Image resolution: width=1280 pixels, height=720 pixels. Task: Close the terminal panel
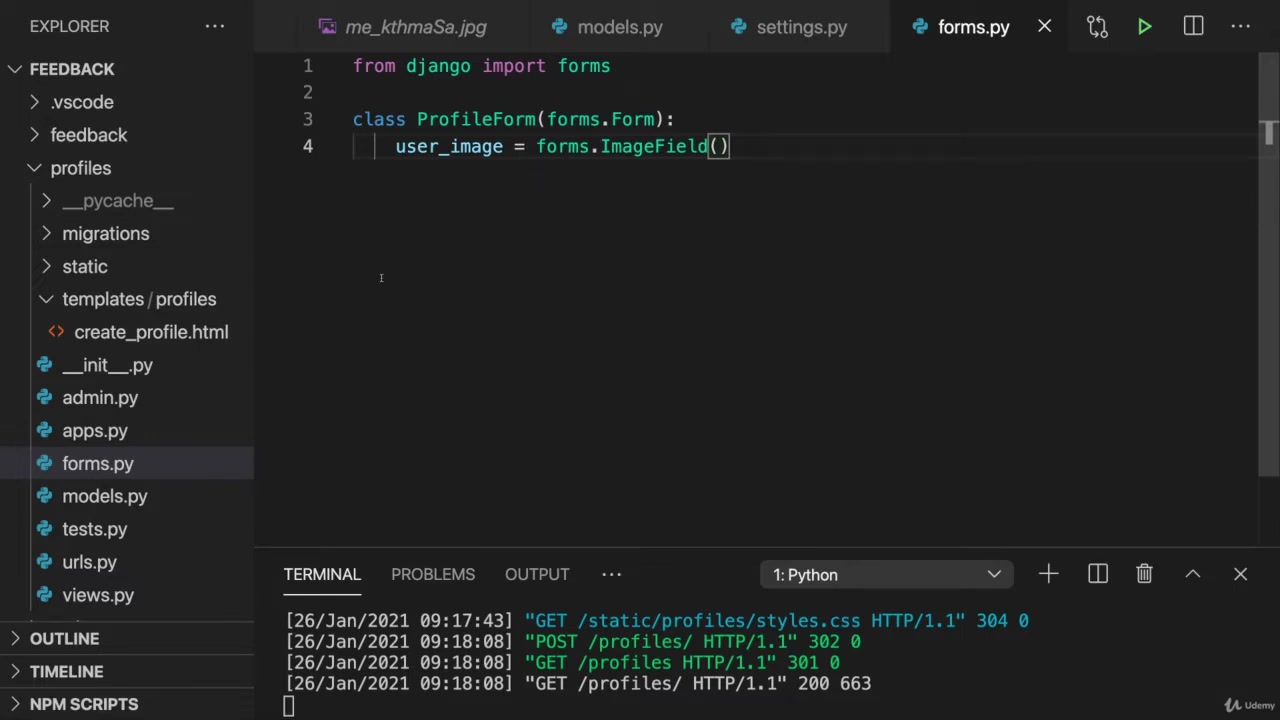pyautogui.click(x=1240, y=574)
